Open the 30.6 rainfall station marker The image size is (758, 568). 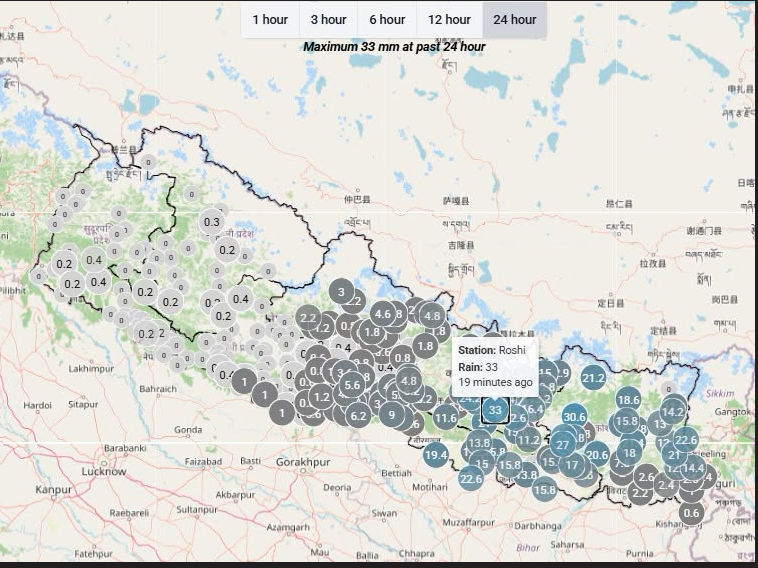point(574,417)
